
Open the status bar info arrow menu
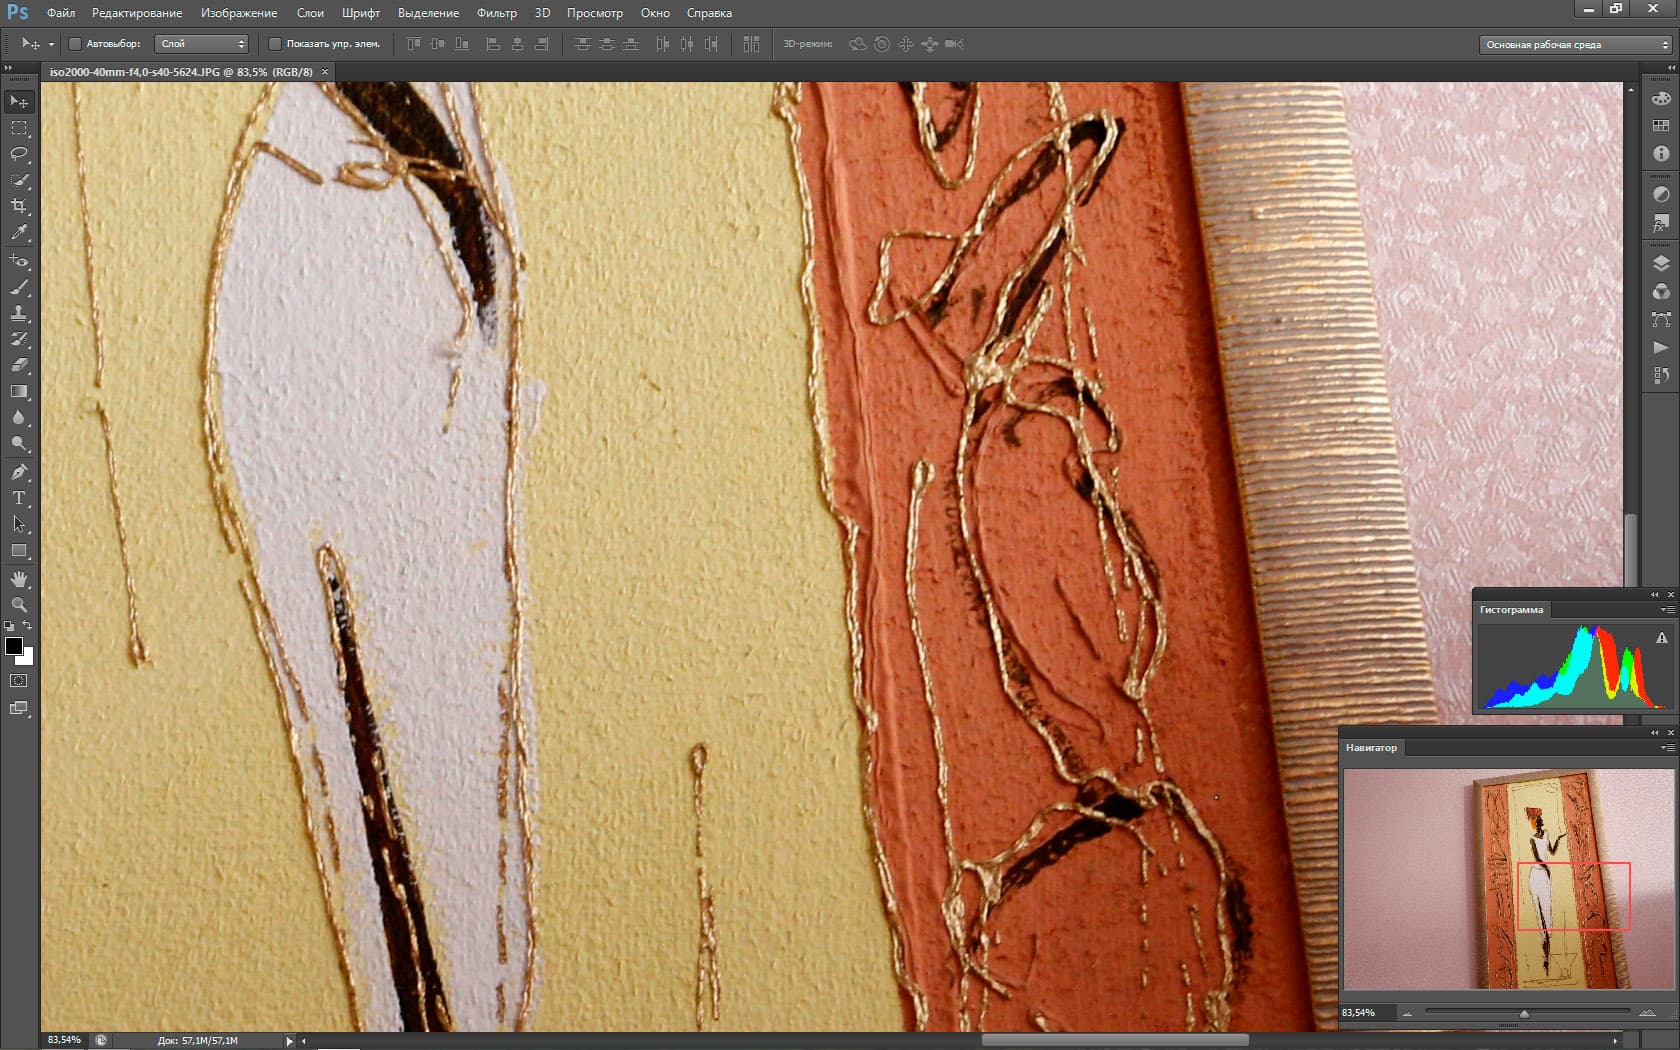point(290,1041)
